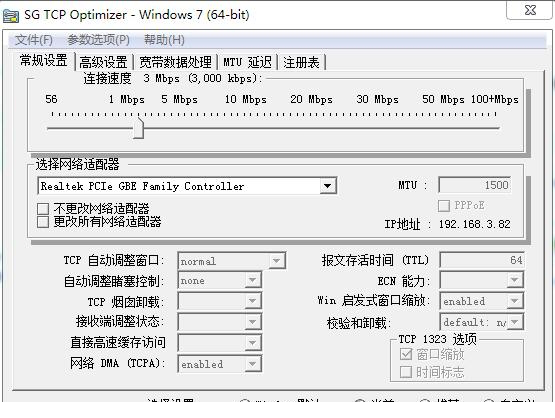Click the connection speed slider thumb
This screenshot has width=555, height=418.
138,127
